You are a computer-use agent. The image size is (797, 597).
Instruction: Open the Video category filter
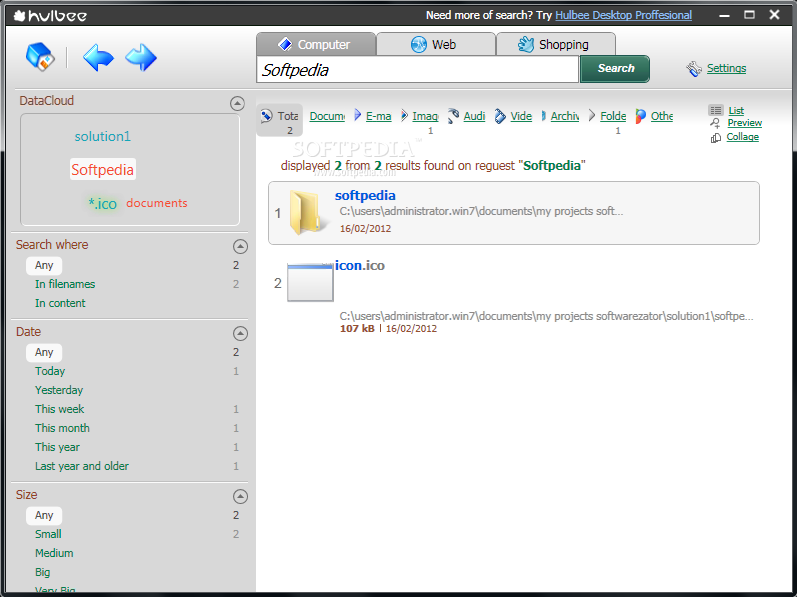click(x=521, y=116)
